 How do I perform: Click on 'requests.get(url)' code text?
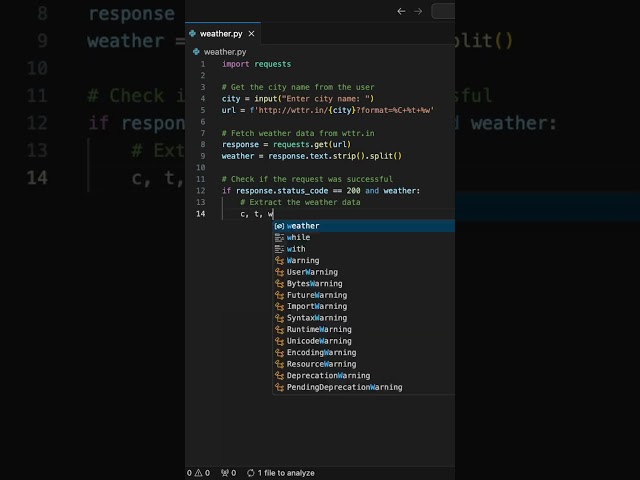pyautogui.click(x=312, y=144)
